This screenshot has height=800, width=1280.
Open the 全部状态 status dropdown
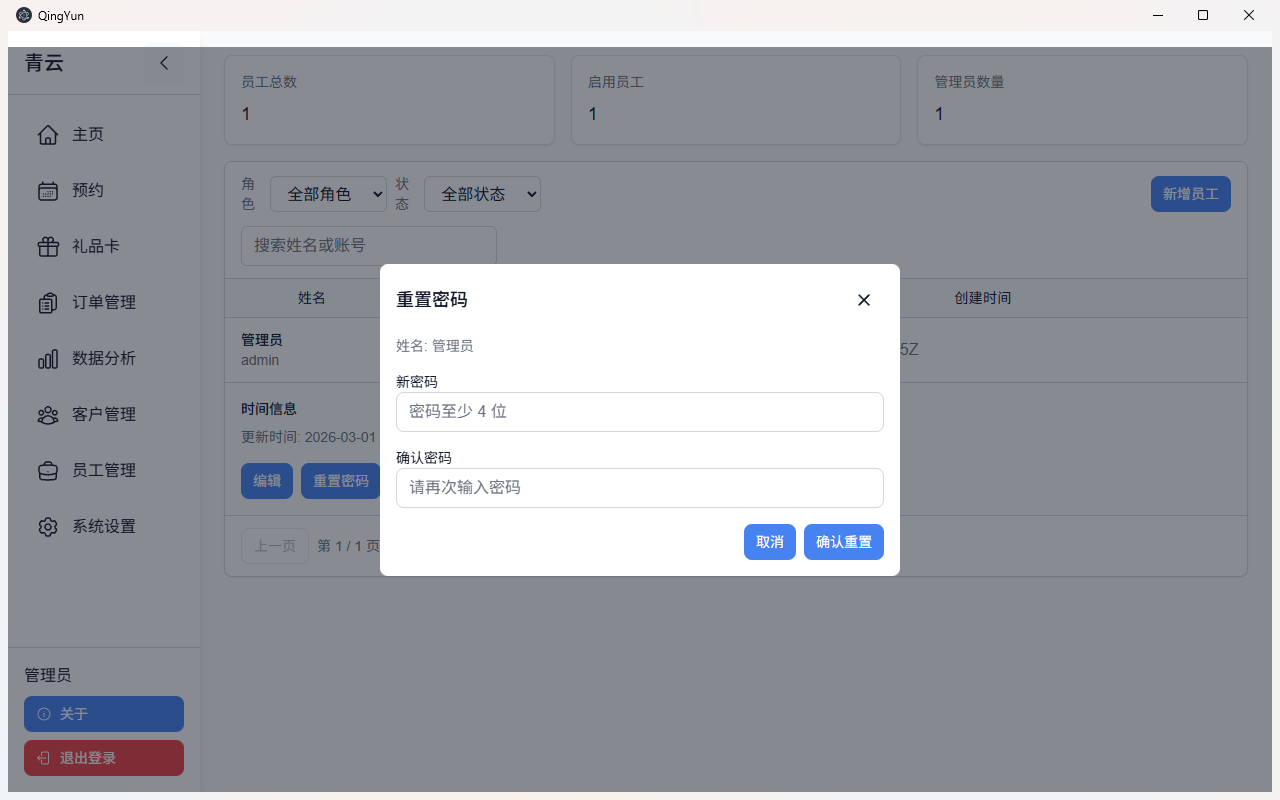click(482, 194)
